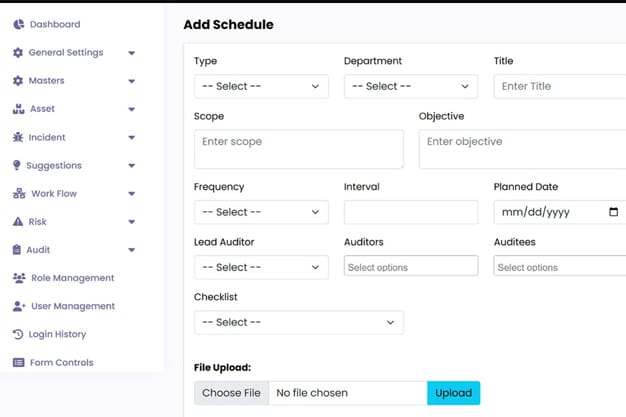This screenshot has width=626, height=417.
Task: Click the Choose File button
Action: (232, 393)
